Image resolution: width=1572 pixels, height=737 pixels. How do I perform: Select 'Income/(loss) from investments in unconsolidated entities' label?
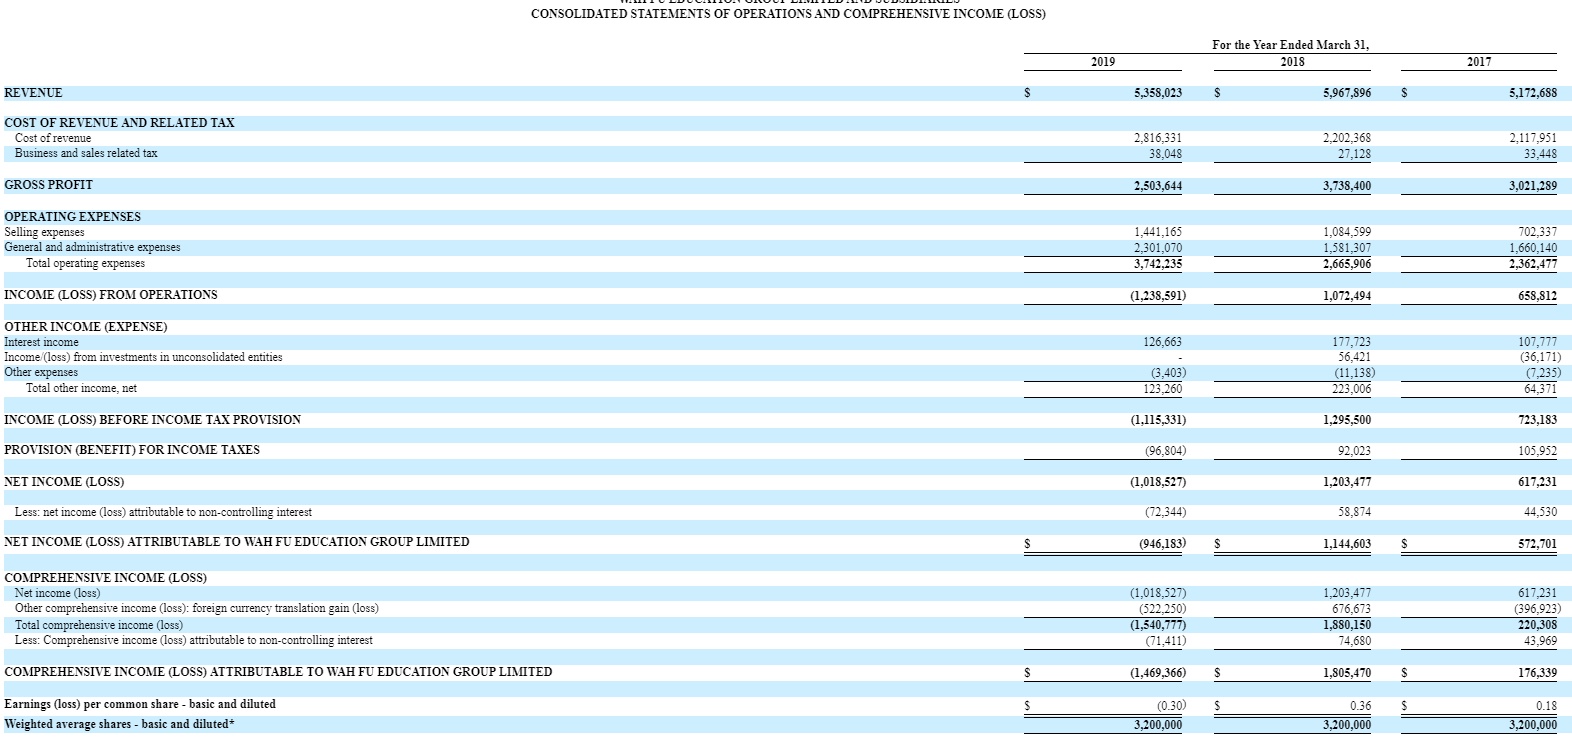[143, 357]
